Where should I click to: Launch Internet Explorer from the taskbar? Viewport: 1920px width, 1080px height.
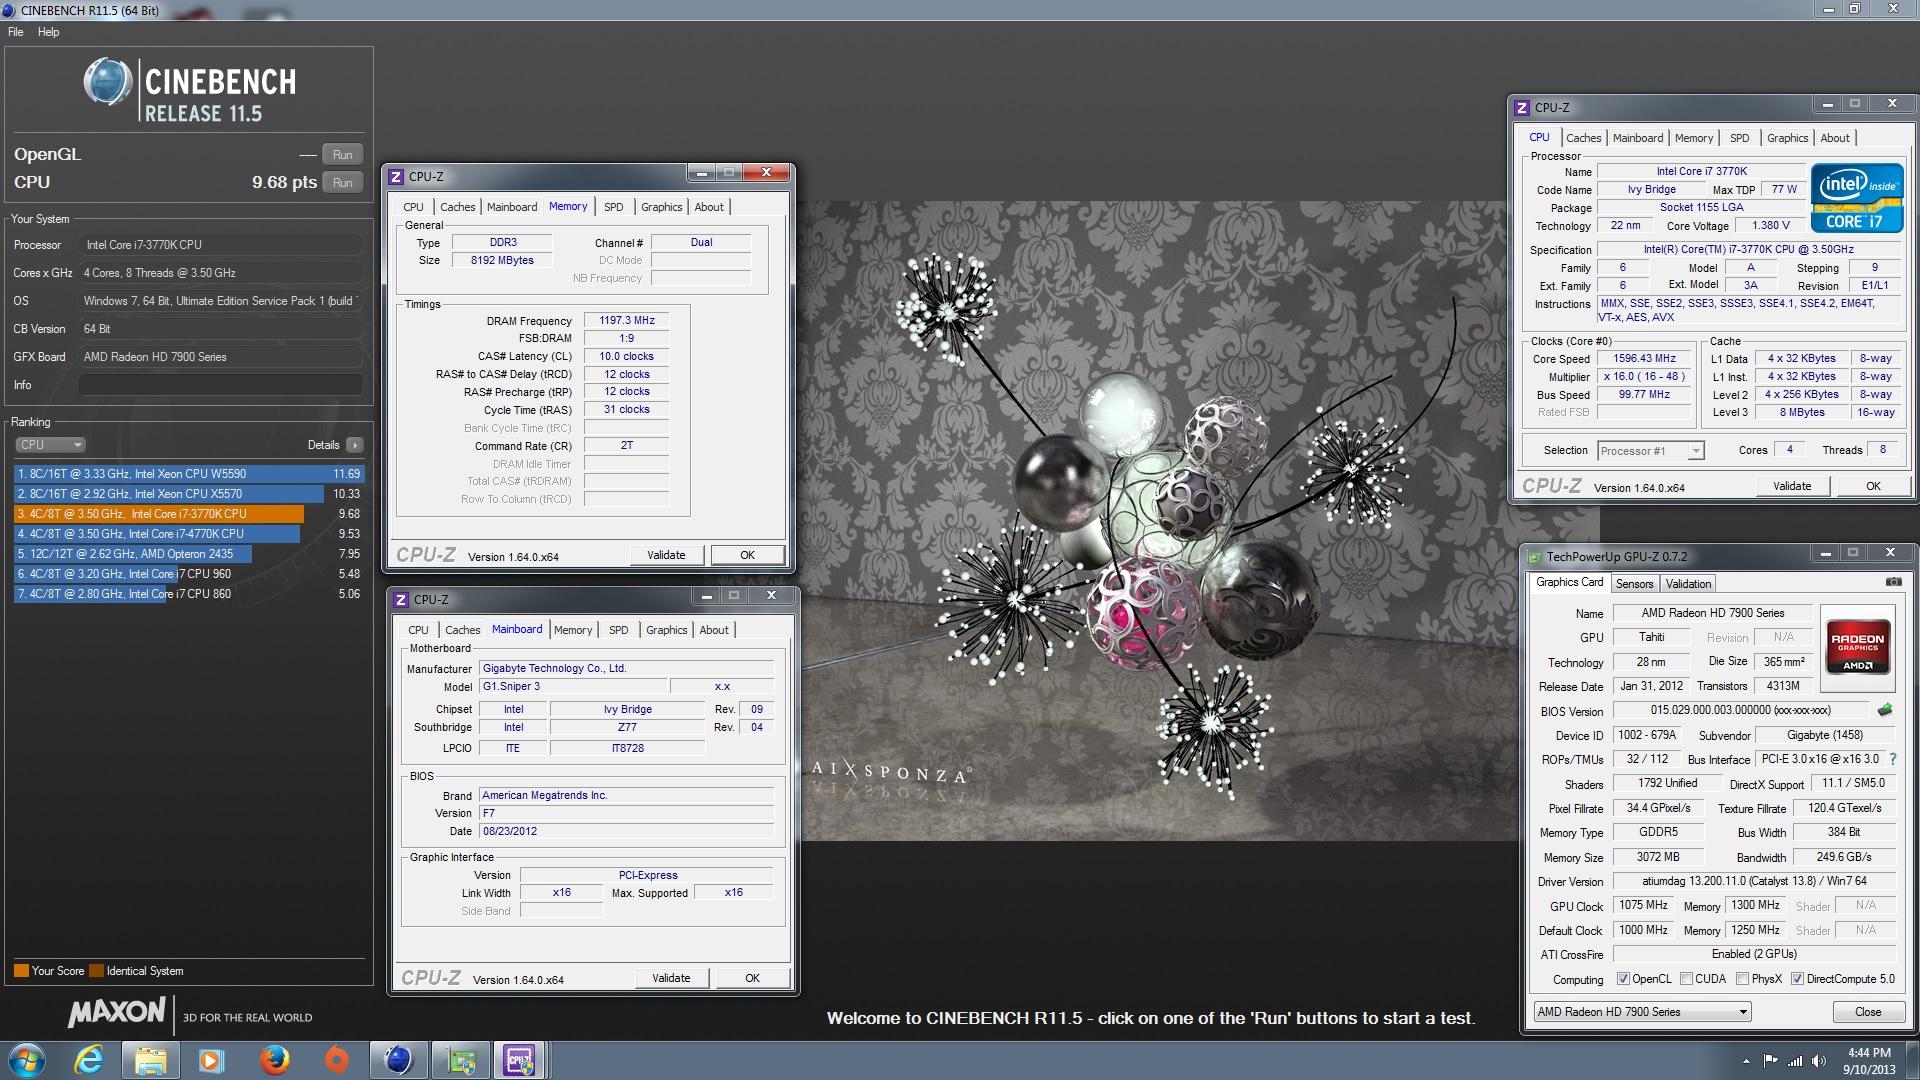pyautogui.click(x=89, y=1060)
